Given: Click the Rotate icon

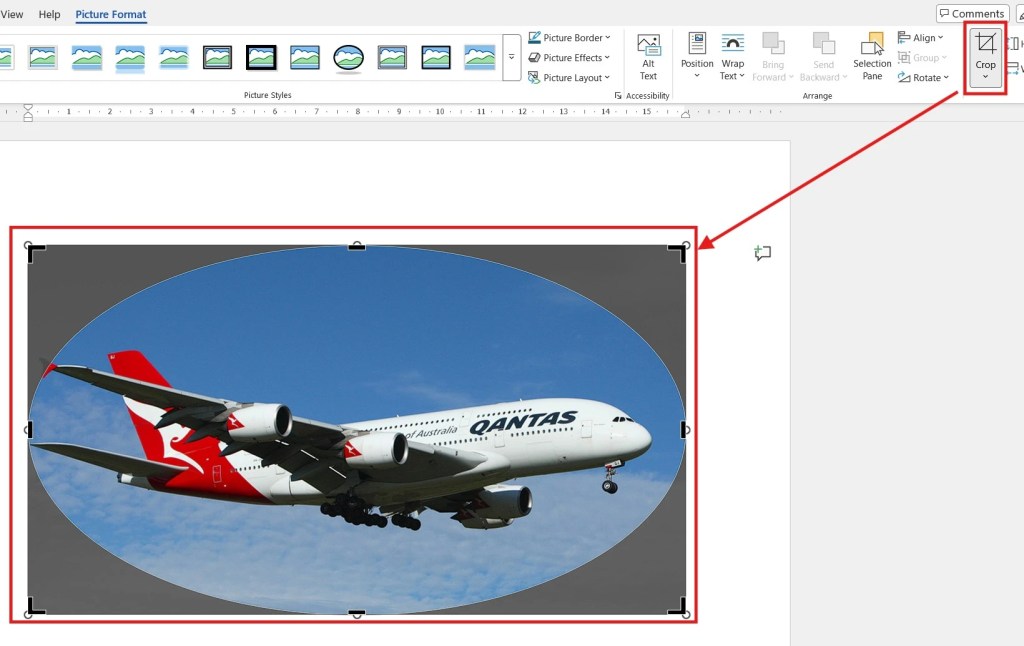Looking at the screenshot, I should tap(920, 77).
